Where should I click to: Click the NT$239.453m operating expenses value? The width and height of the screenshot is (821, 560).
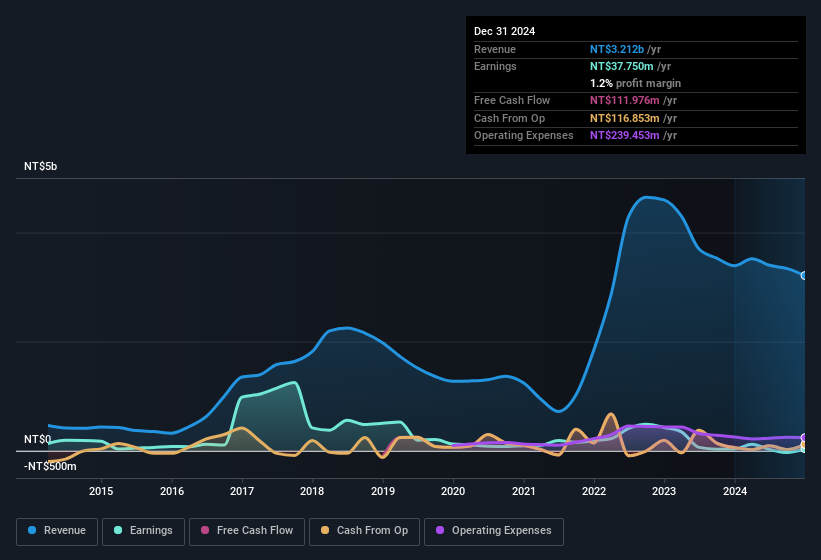pyautogui.click(x=625, y=136)
